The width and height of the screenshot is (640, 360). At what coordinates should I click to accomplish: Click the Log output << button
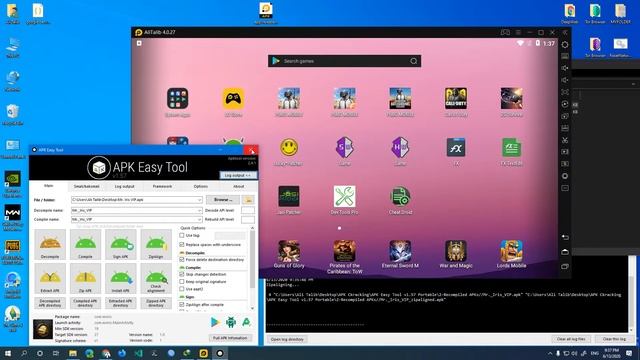click(238, 175)
